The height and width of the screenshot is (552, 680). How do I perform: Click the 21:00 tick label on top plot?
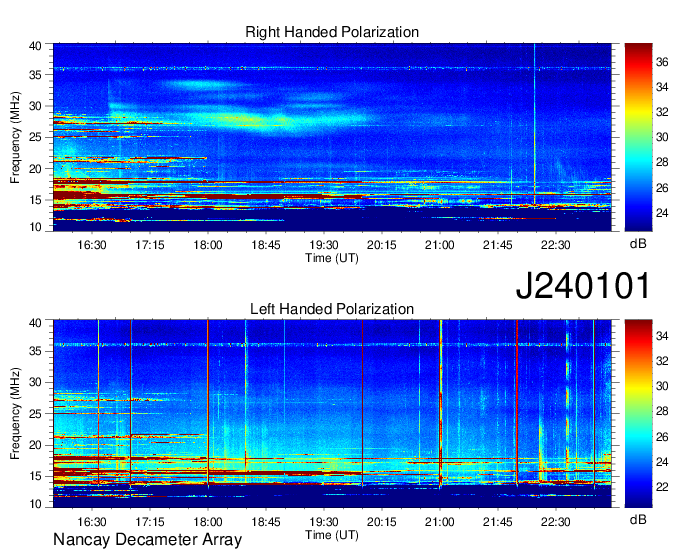pos(440,245)
